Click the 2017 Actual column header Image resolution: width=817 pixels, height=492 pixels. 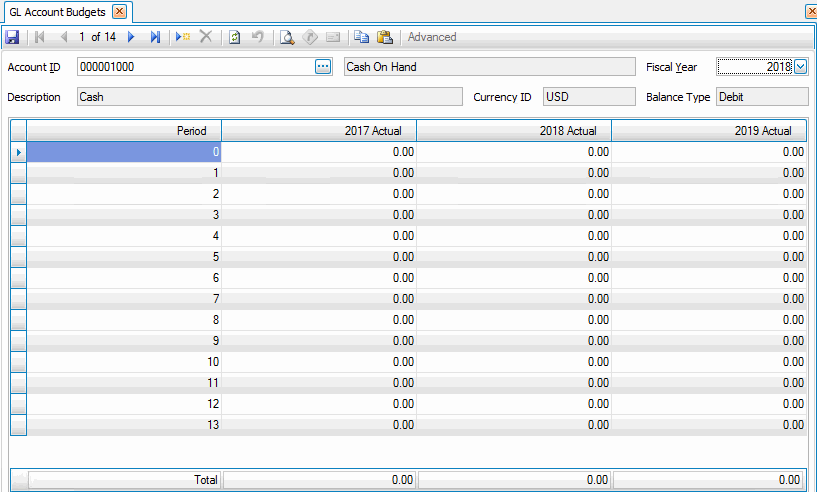point(318,131)
